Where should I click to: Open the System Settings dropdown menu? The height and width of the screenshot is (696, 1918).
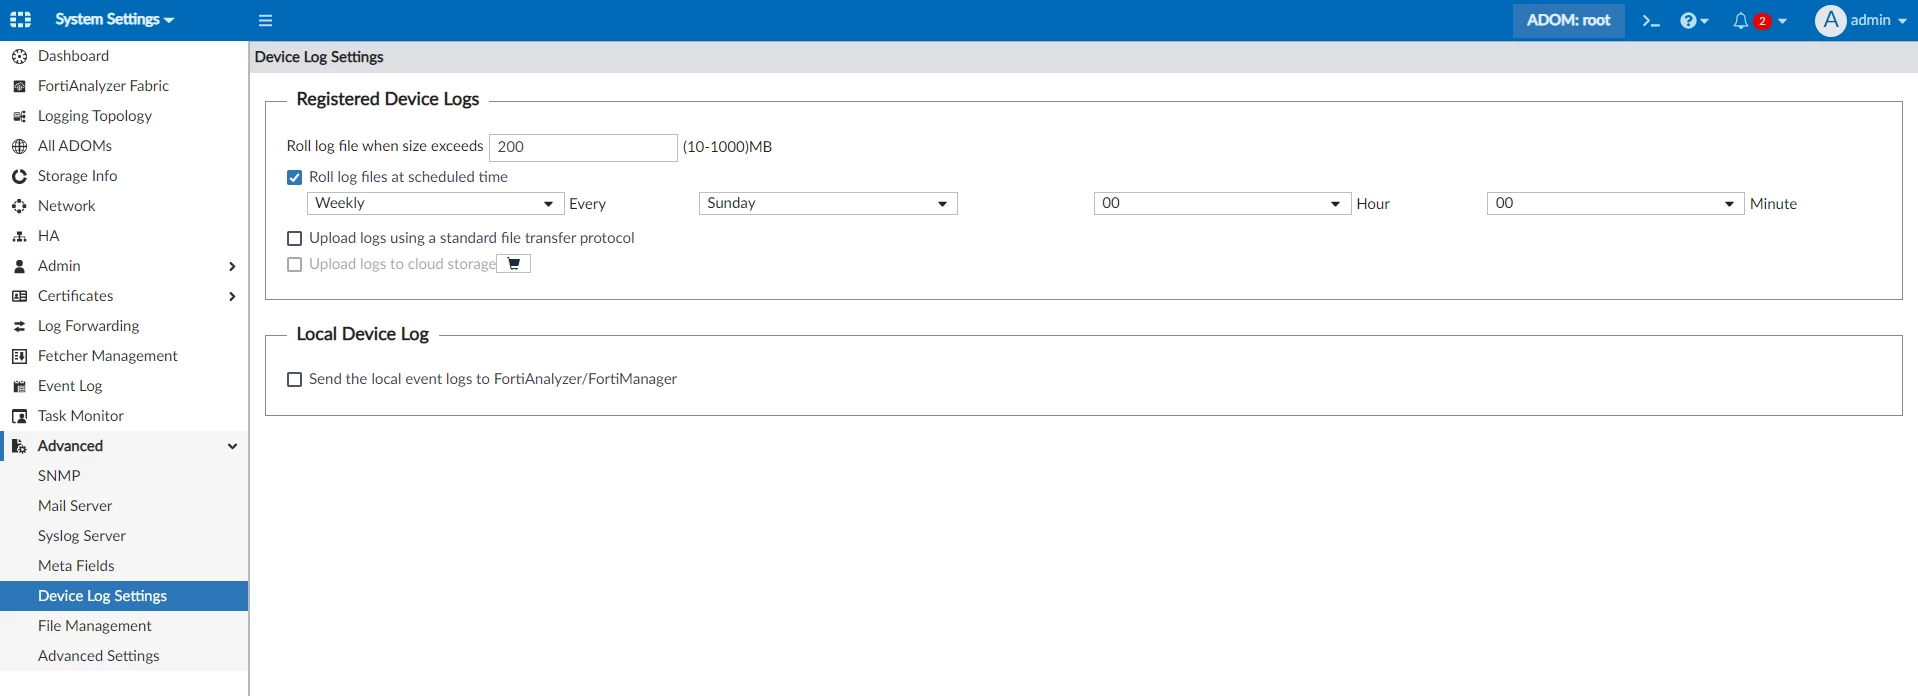point(114,20)
